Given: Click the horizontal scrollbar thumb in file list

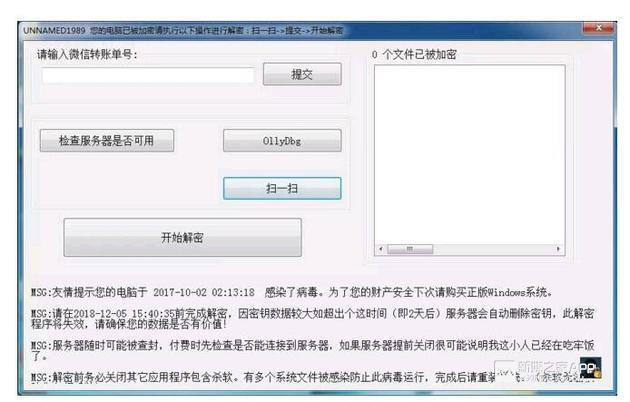Looking at the screenshot, I should pos(410,249).
